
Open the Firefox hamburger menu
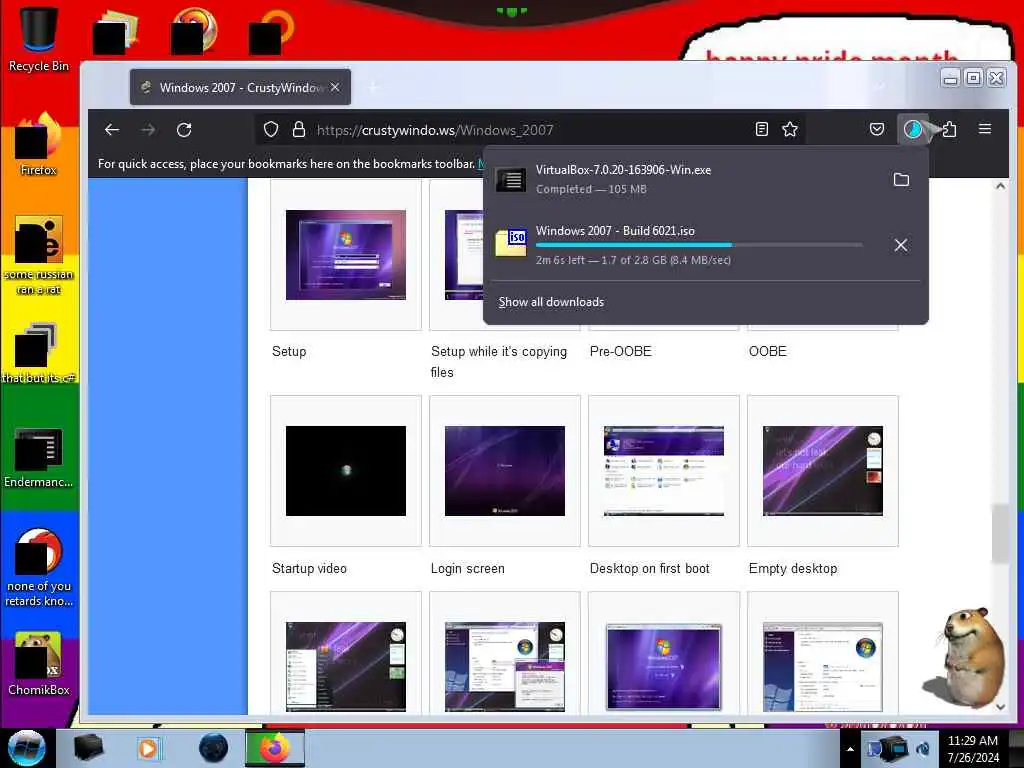point(985,129)
